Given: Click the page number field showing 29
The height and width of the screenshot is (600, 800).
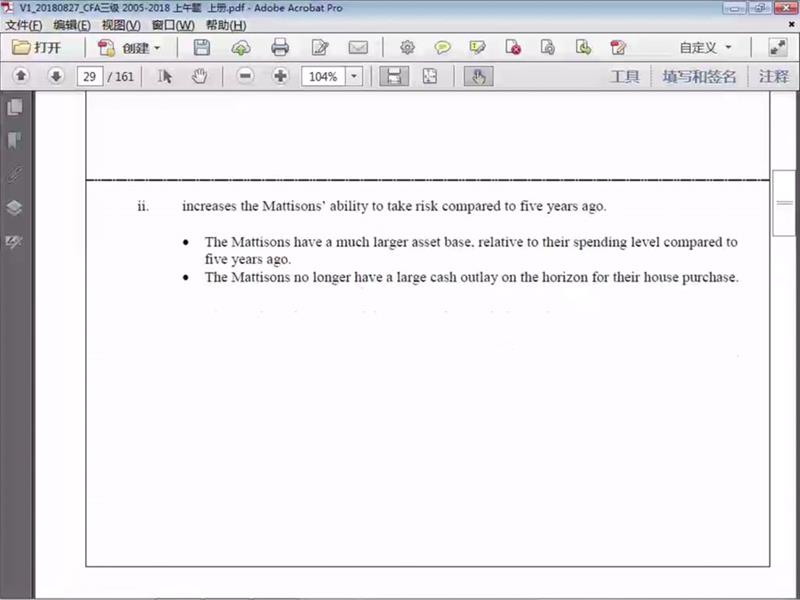Looking at the screenshot, I should click(x=90, y=76).
